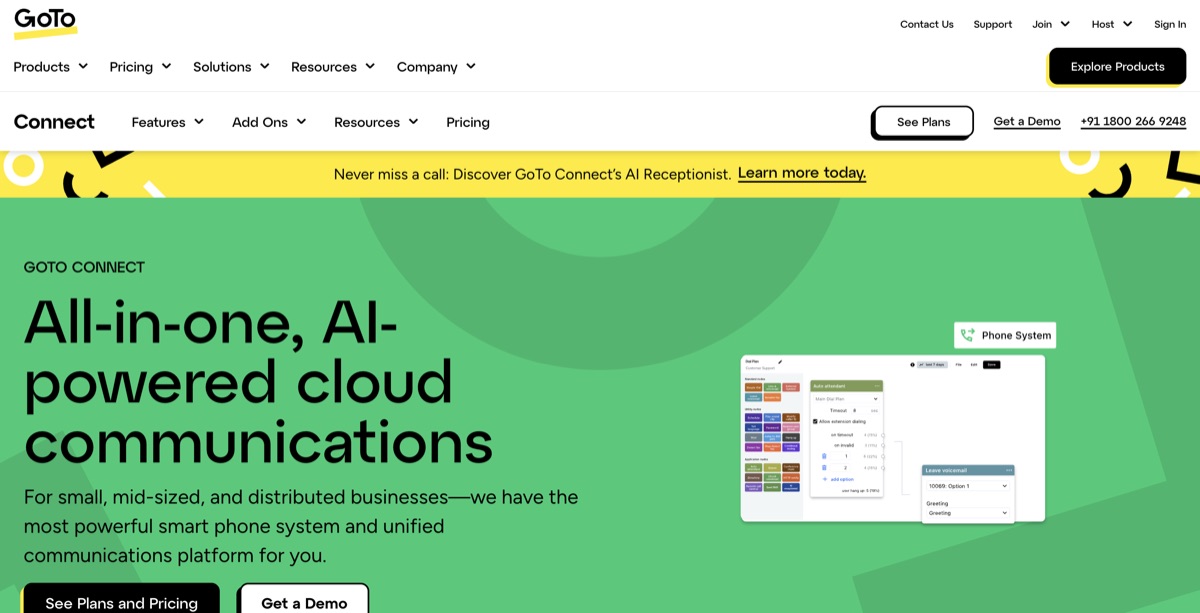This screenshot has width=1200, height=613.
Task: Expand Pricing menu in main navigation
Action: pyautogui.click(x=140, y=67)
